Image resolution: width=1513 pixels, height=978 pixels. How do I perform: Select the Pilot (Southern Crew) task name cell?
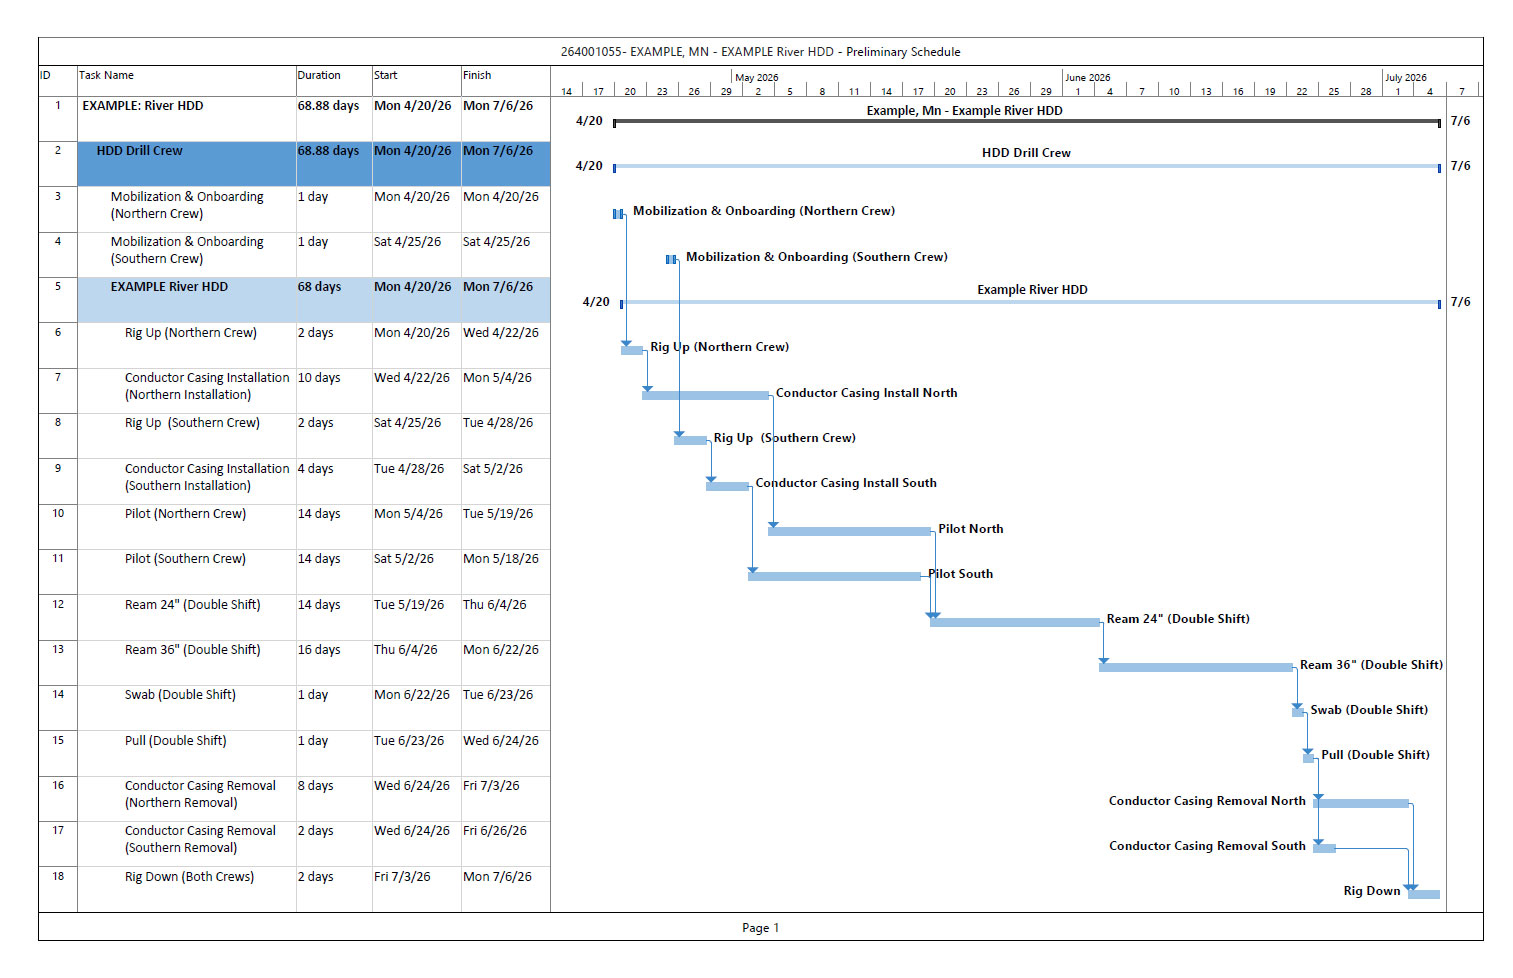(186, 559)
